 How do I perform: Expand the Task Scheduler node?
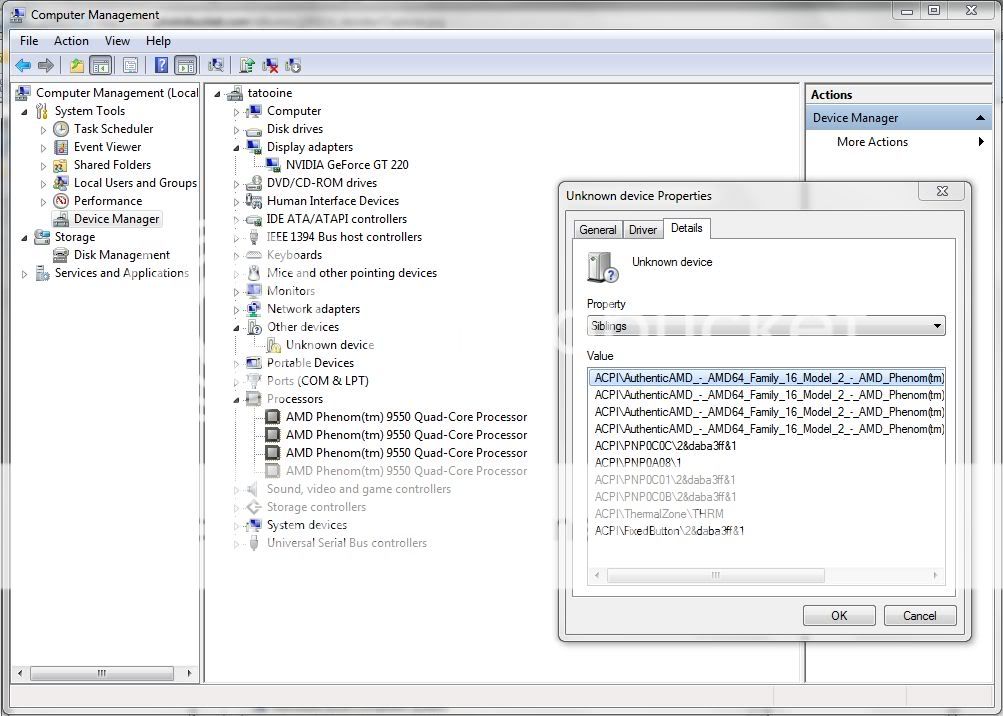[43, 129]
